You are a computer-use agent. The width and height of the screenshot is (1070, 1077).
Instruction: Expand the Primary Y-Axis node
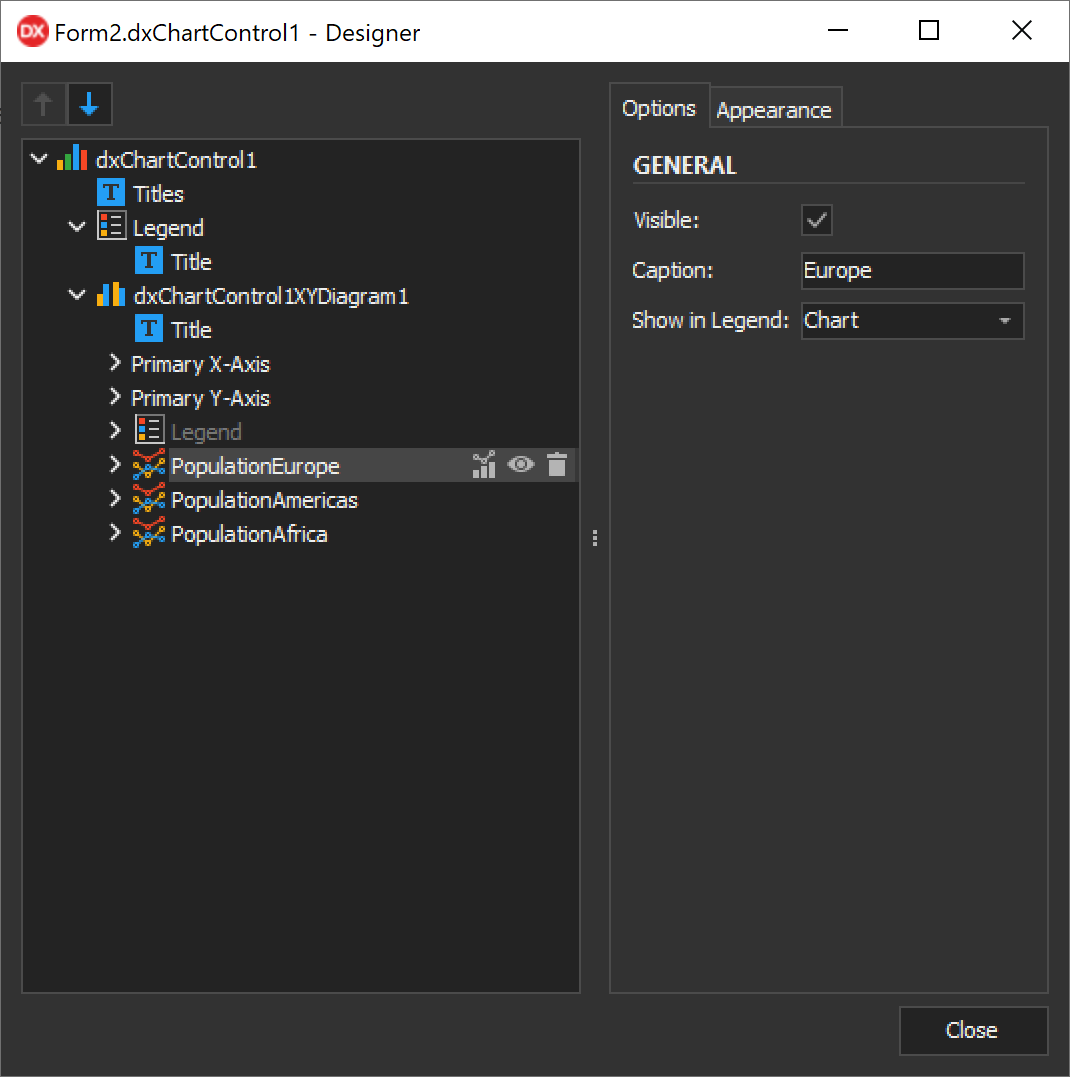coord(115,398)
